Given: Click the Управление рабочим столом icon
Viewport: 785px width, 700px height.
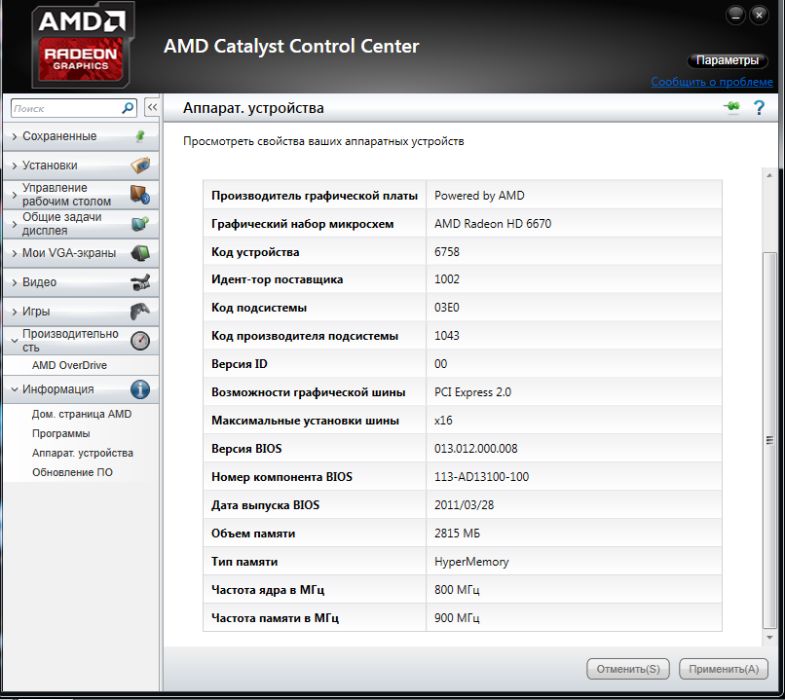Looking at the screenshot, I should coord(140,194).
